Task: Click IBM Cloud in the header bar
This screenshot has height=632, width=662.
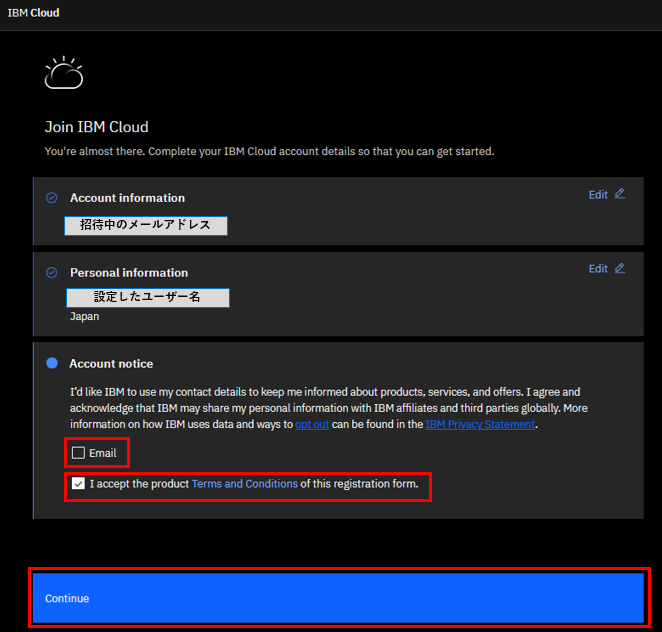Action: 33,13
